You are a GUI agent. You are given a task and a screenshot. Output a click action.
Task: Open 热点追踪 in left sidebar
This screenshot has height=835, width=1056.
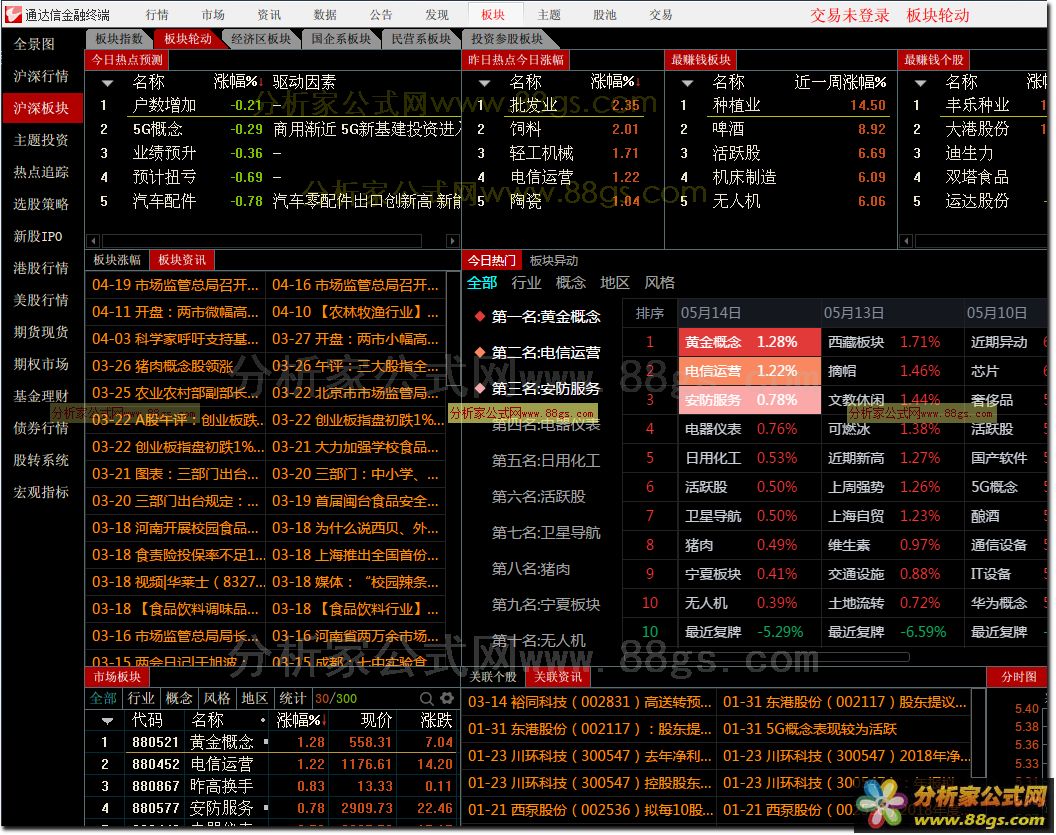pyautogui.click(x=41, y=172)
